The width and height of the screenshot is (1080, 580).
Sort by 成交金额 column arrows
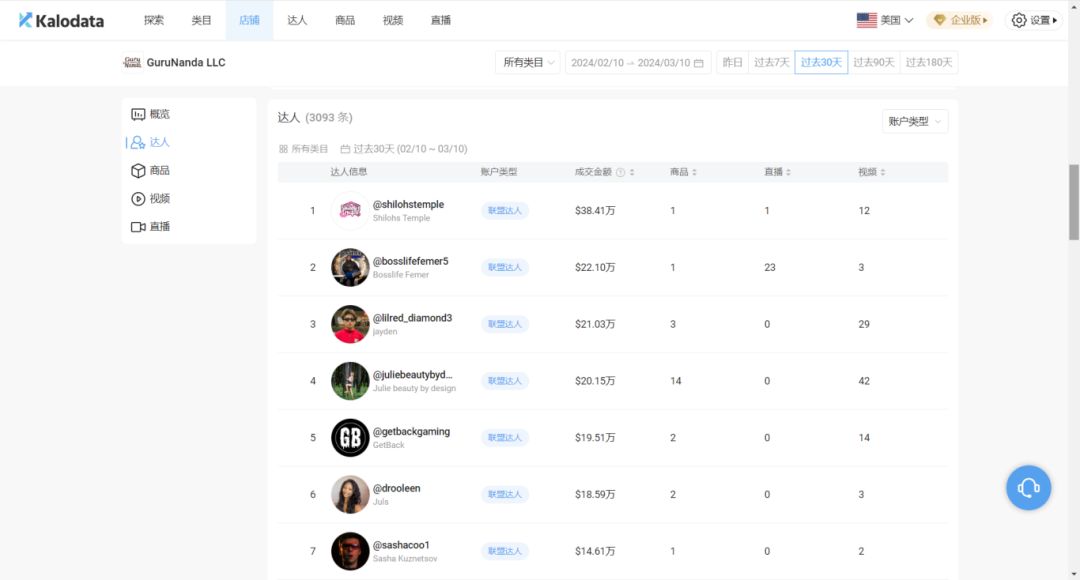(x=632, y=172)
